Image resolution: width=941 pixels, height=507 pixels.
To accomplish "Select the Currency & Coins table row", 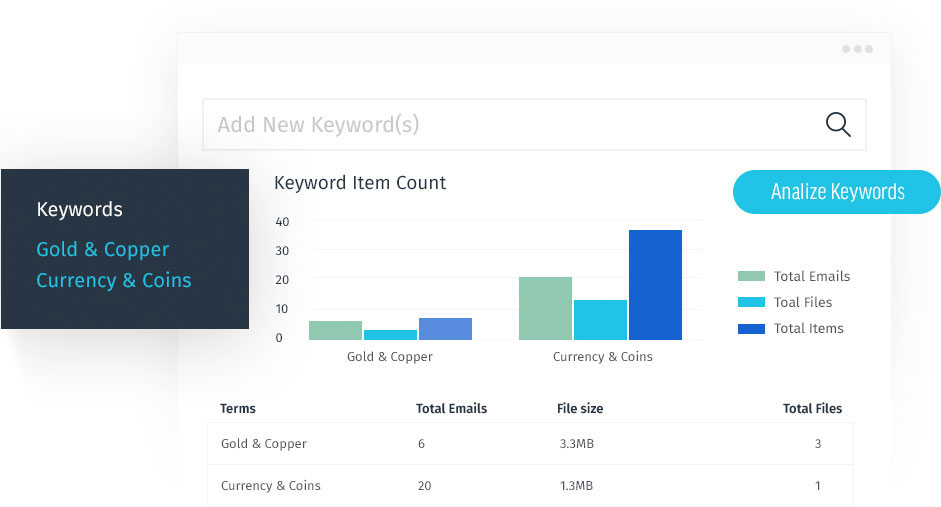I will coord(530,485).
